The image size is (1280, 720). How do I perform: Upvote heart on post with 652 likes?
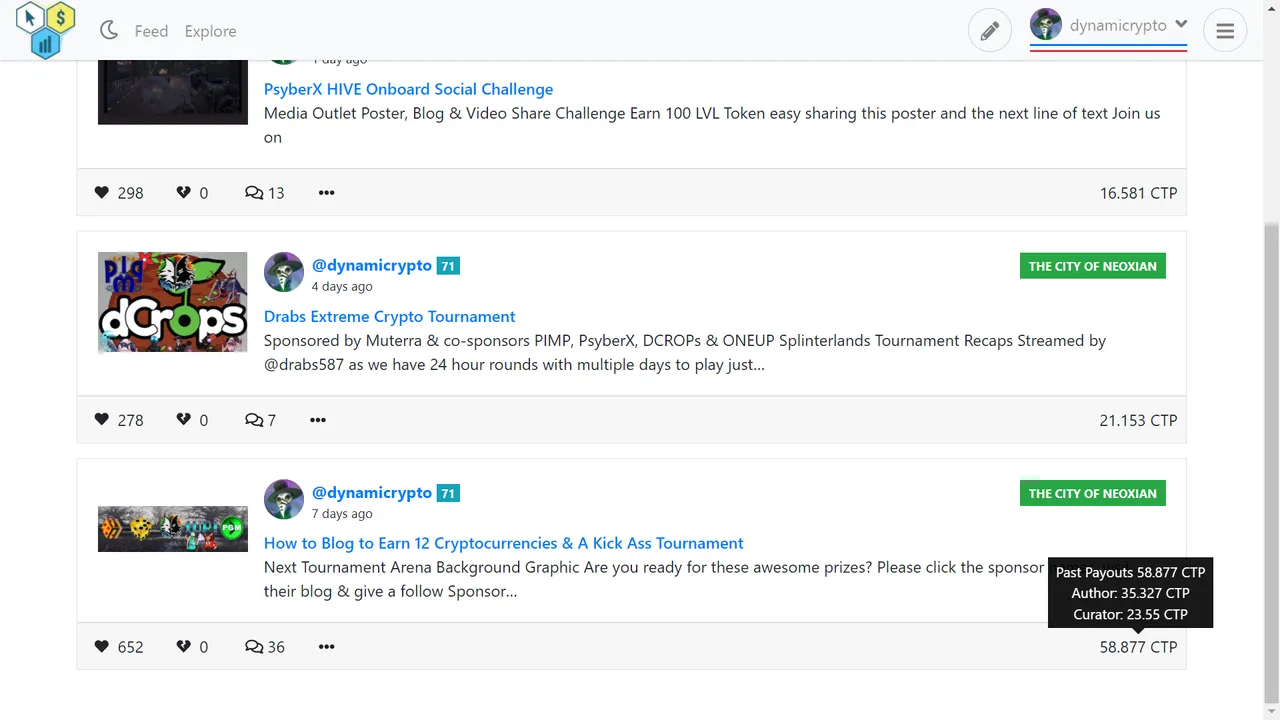tap(102, 646)
